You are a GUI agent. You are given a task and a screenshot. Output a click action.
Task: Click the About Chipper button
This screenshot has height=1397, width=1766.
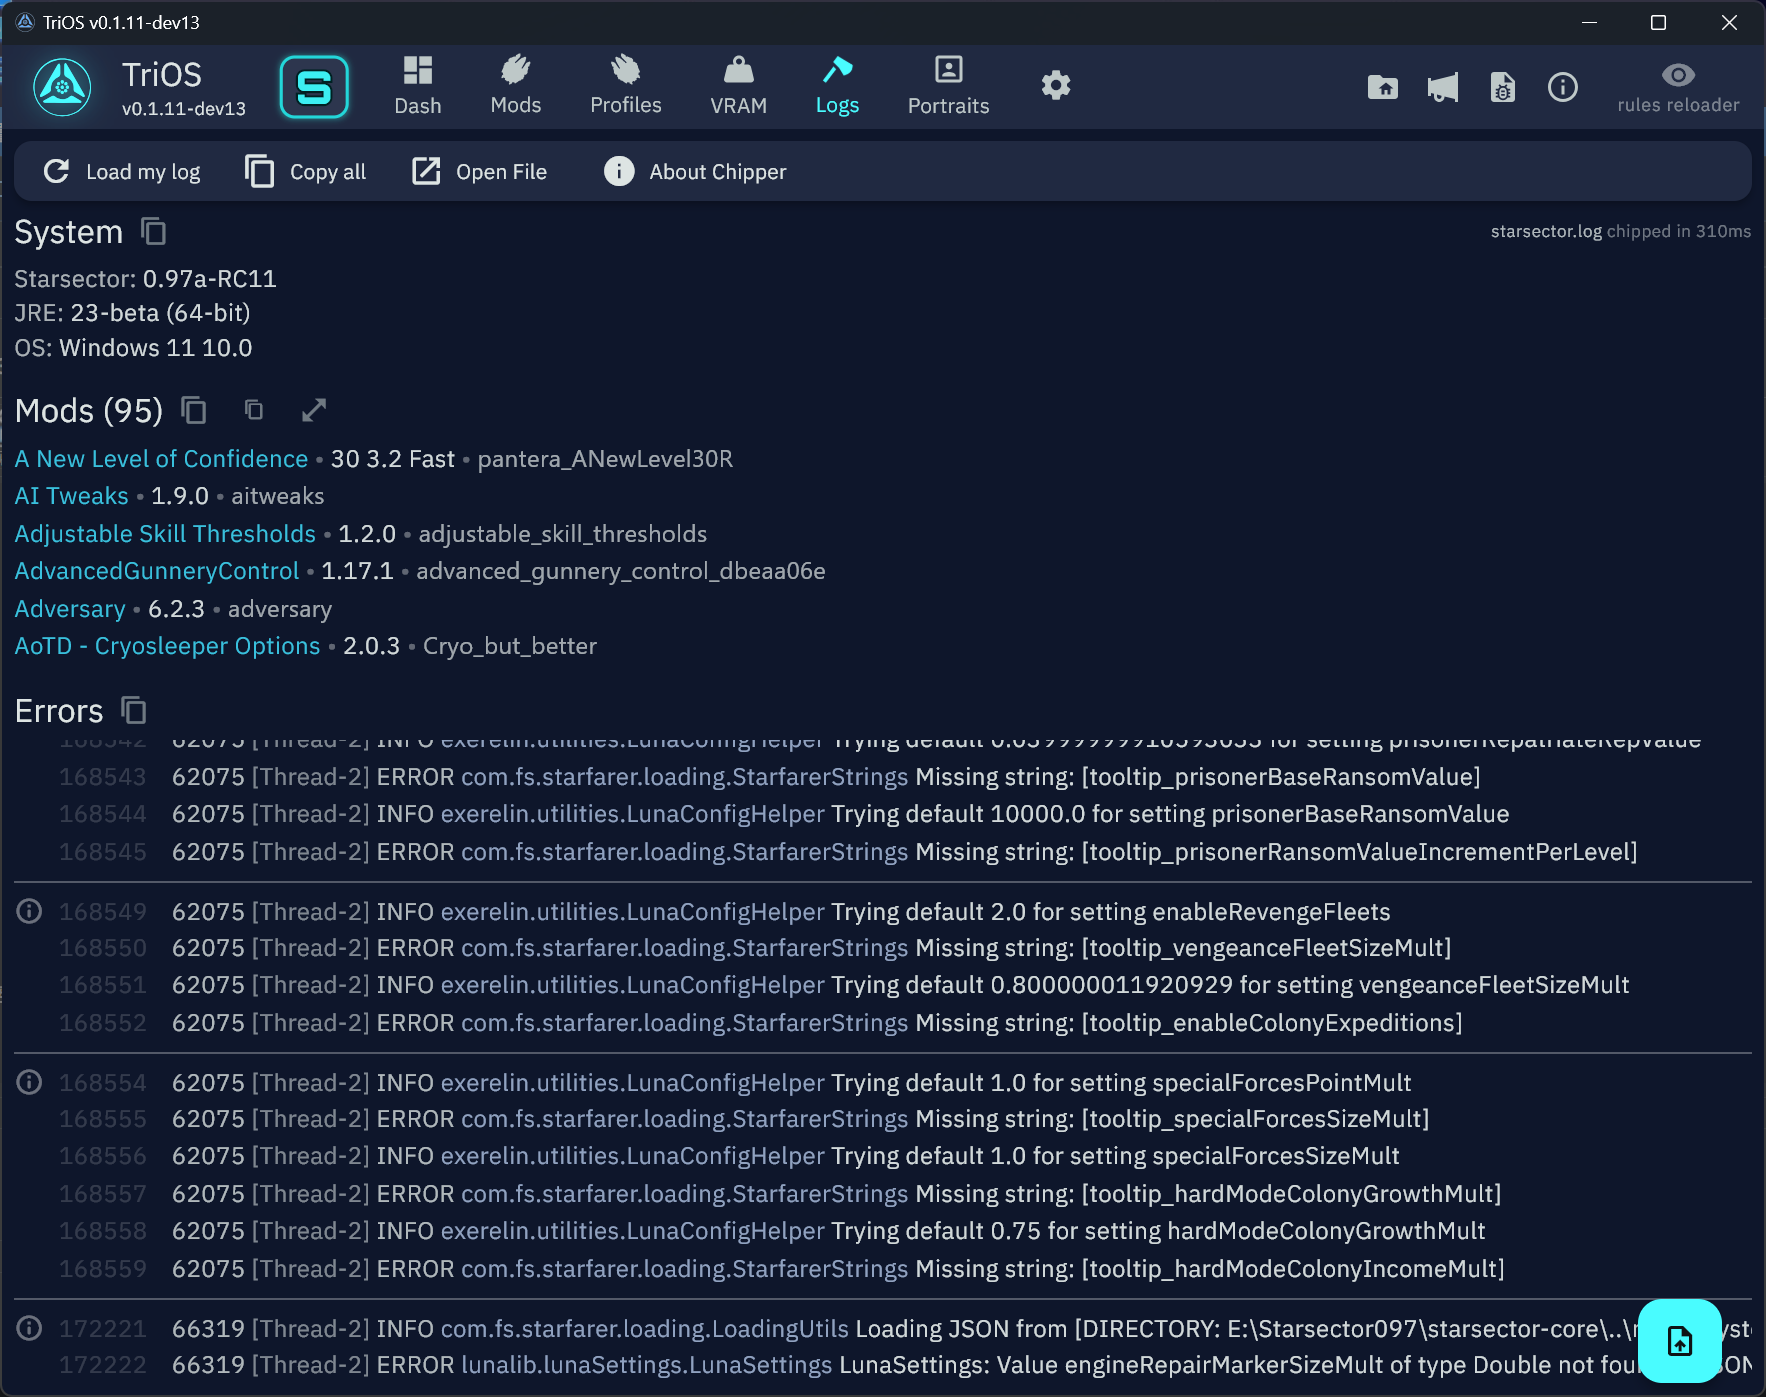695,172
